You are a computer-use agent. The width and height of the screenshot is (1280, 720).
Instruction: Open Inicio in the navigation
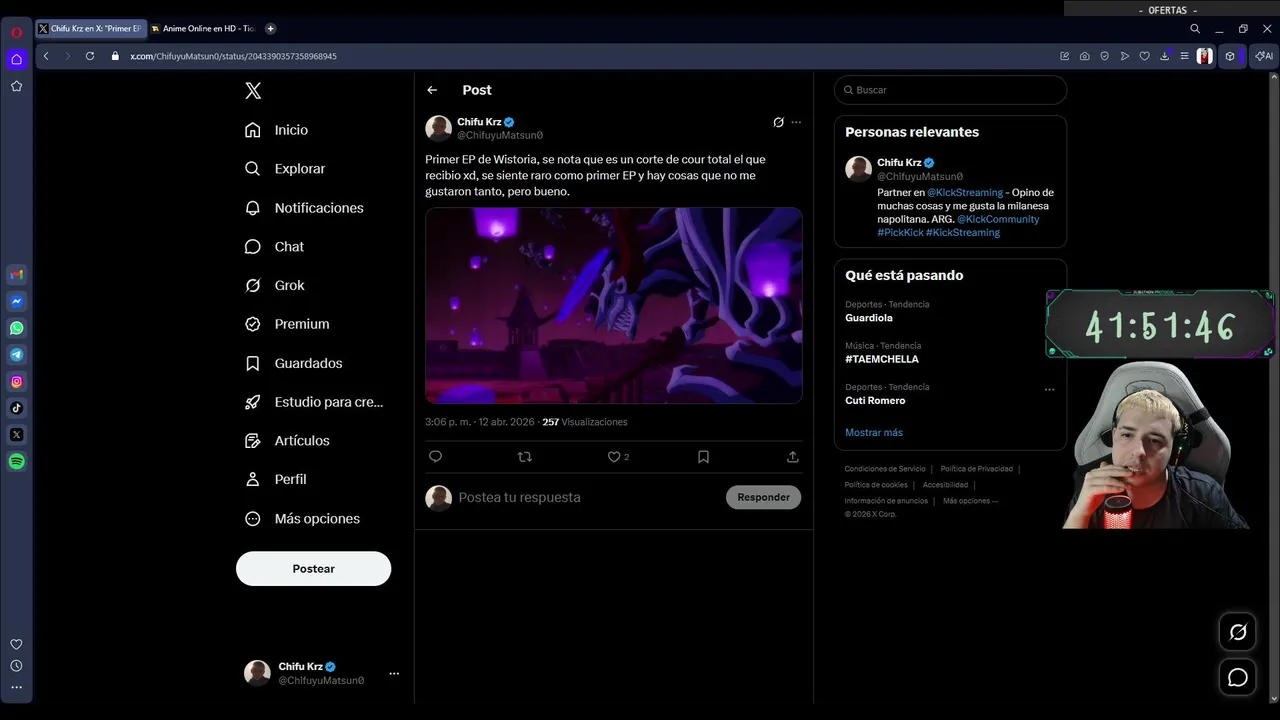(x=277, y=130)
